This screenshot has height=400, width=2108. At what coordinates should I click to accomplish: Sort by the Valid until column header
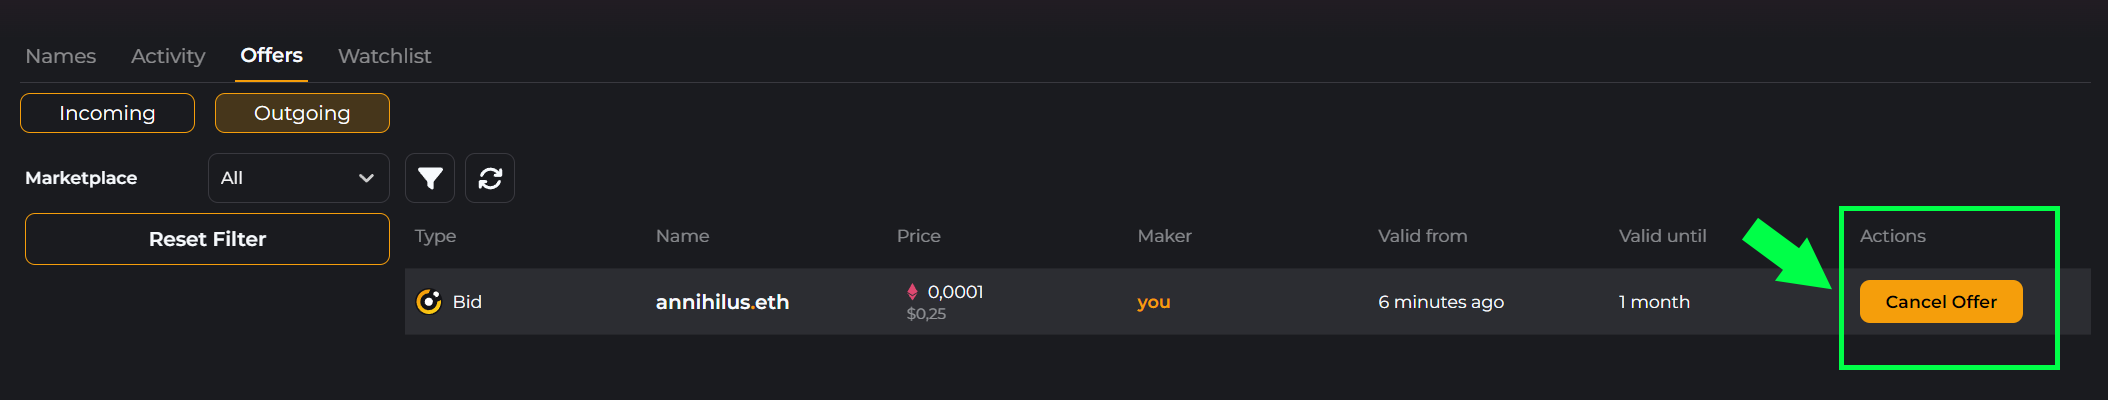pos(1663,236)
